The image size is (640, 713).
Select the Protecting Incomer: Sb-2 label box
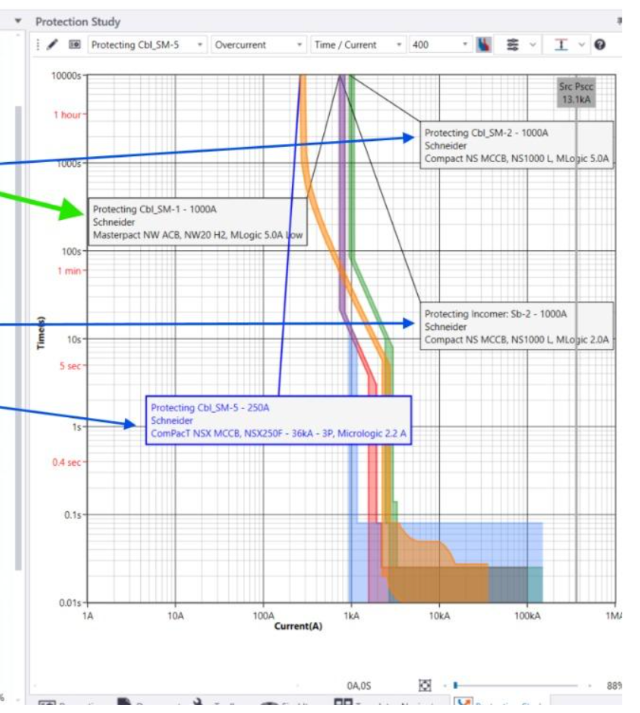coord(516,326)
